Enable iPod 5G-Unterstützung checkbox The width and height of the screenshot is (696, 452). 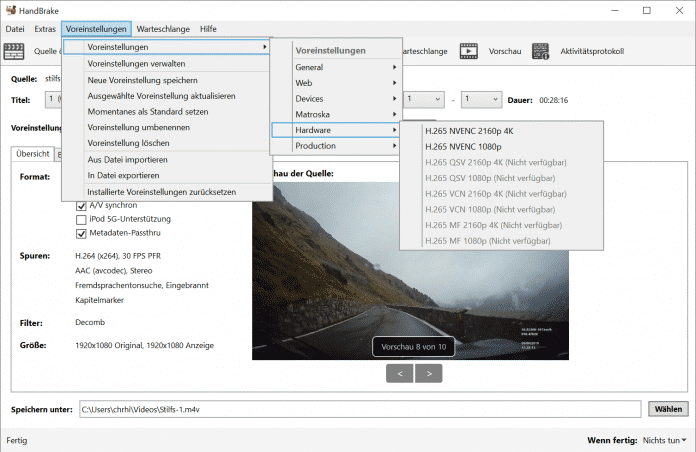pyautogui.click(x=82, y=219)
